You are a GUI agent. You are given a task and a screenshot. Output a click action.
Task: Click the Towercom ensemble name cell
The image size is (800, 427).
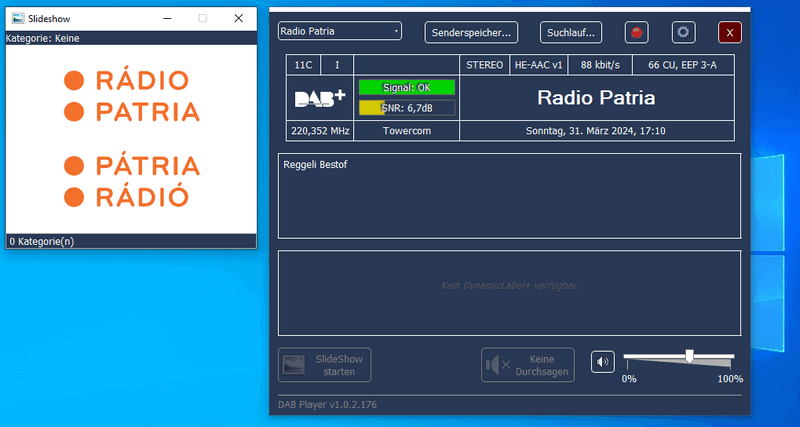[407, 131]
